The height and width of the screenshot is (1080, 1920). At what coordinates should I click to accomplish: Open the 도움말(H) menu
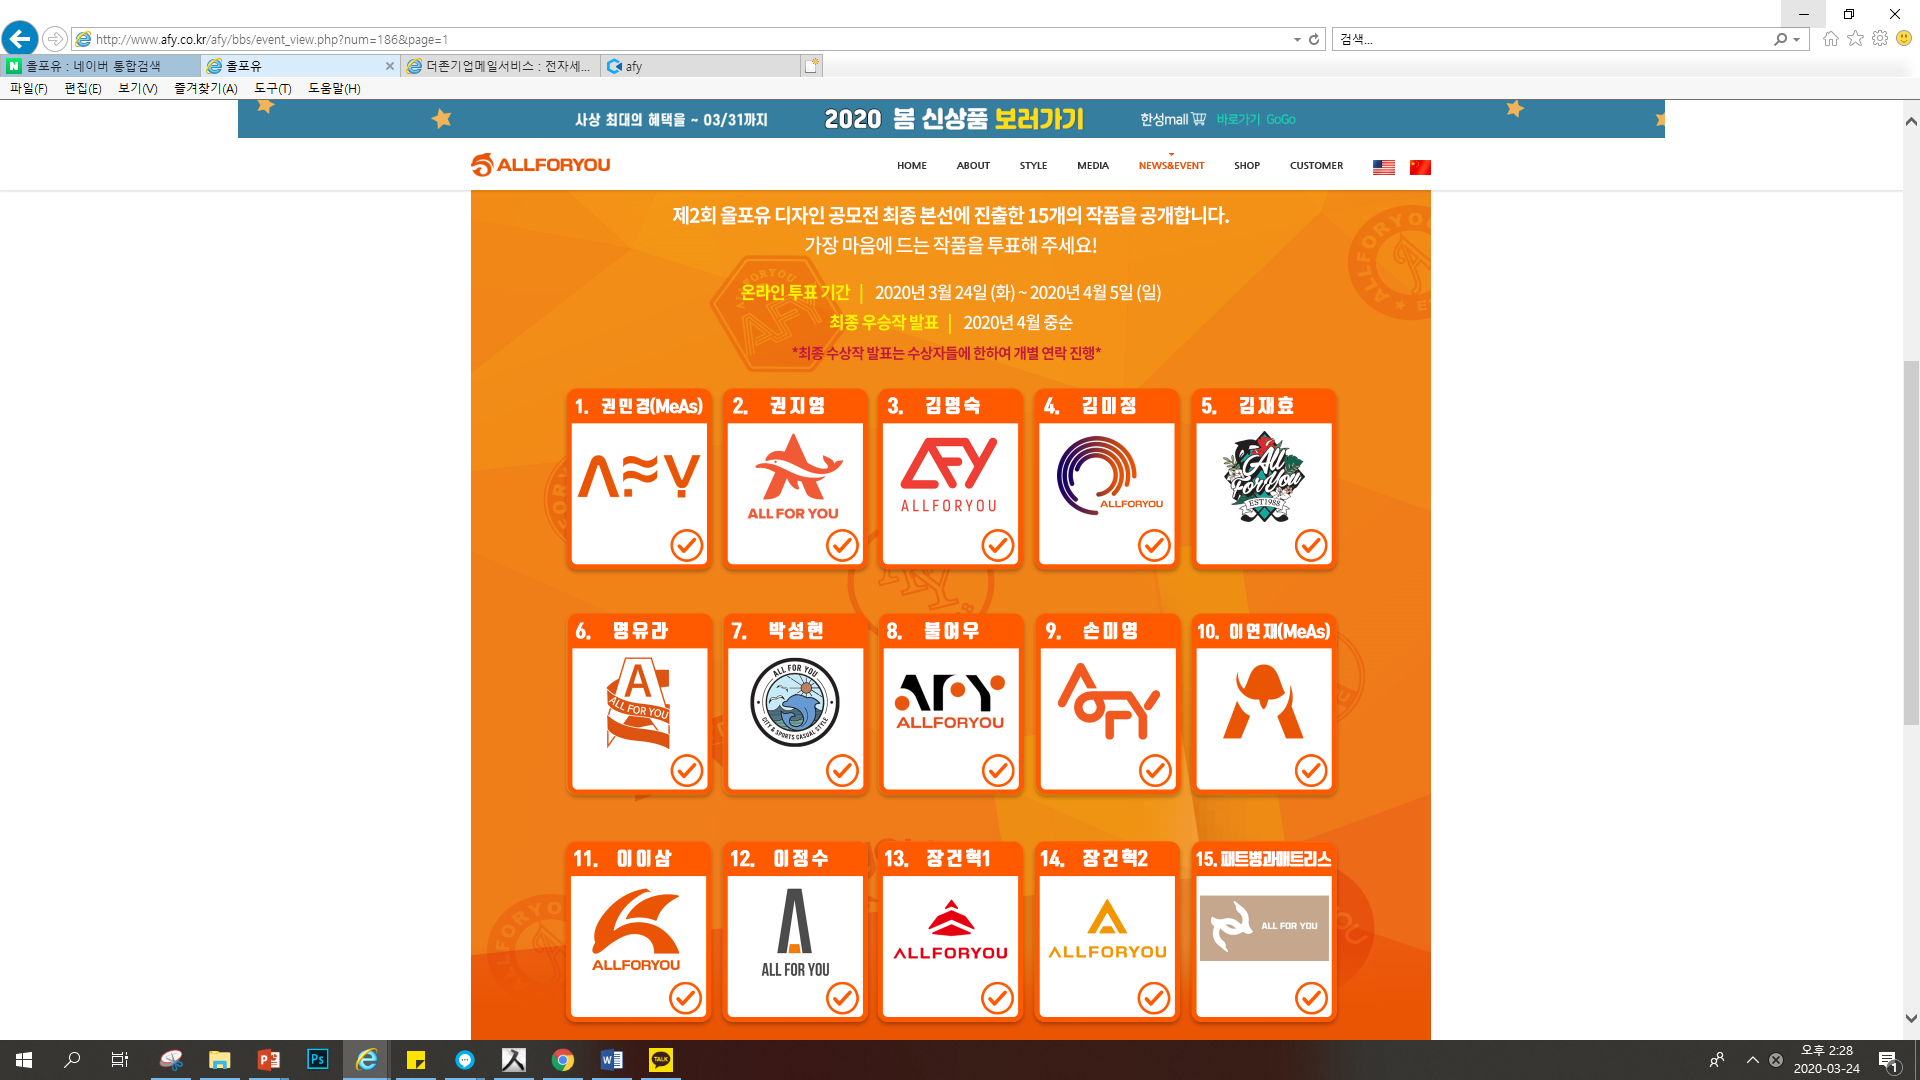(334, 88)
